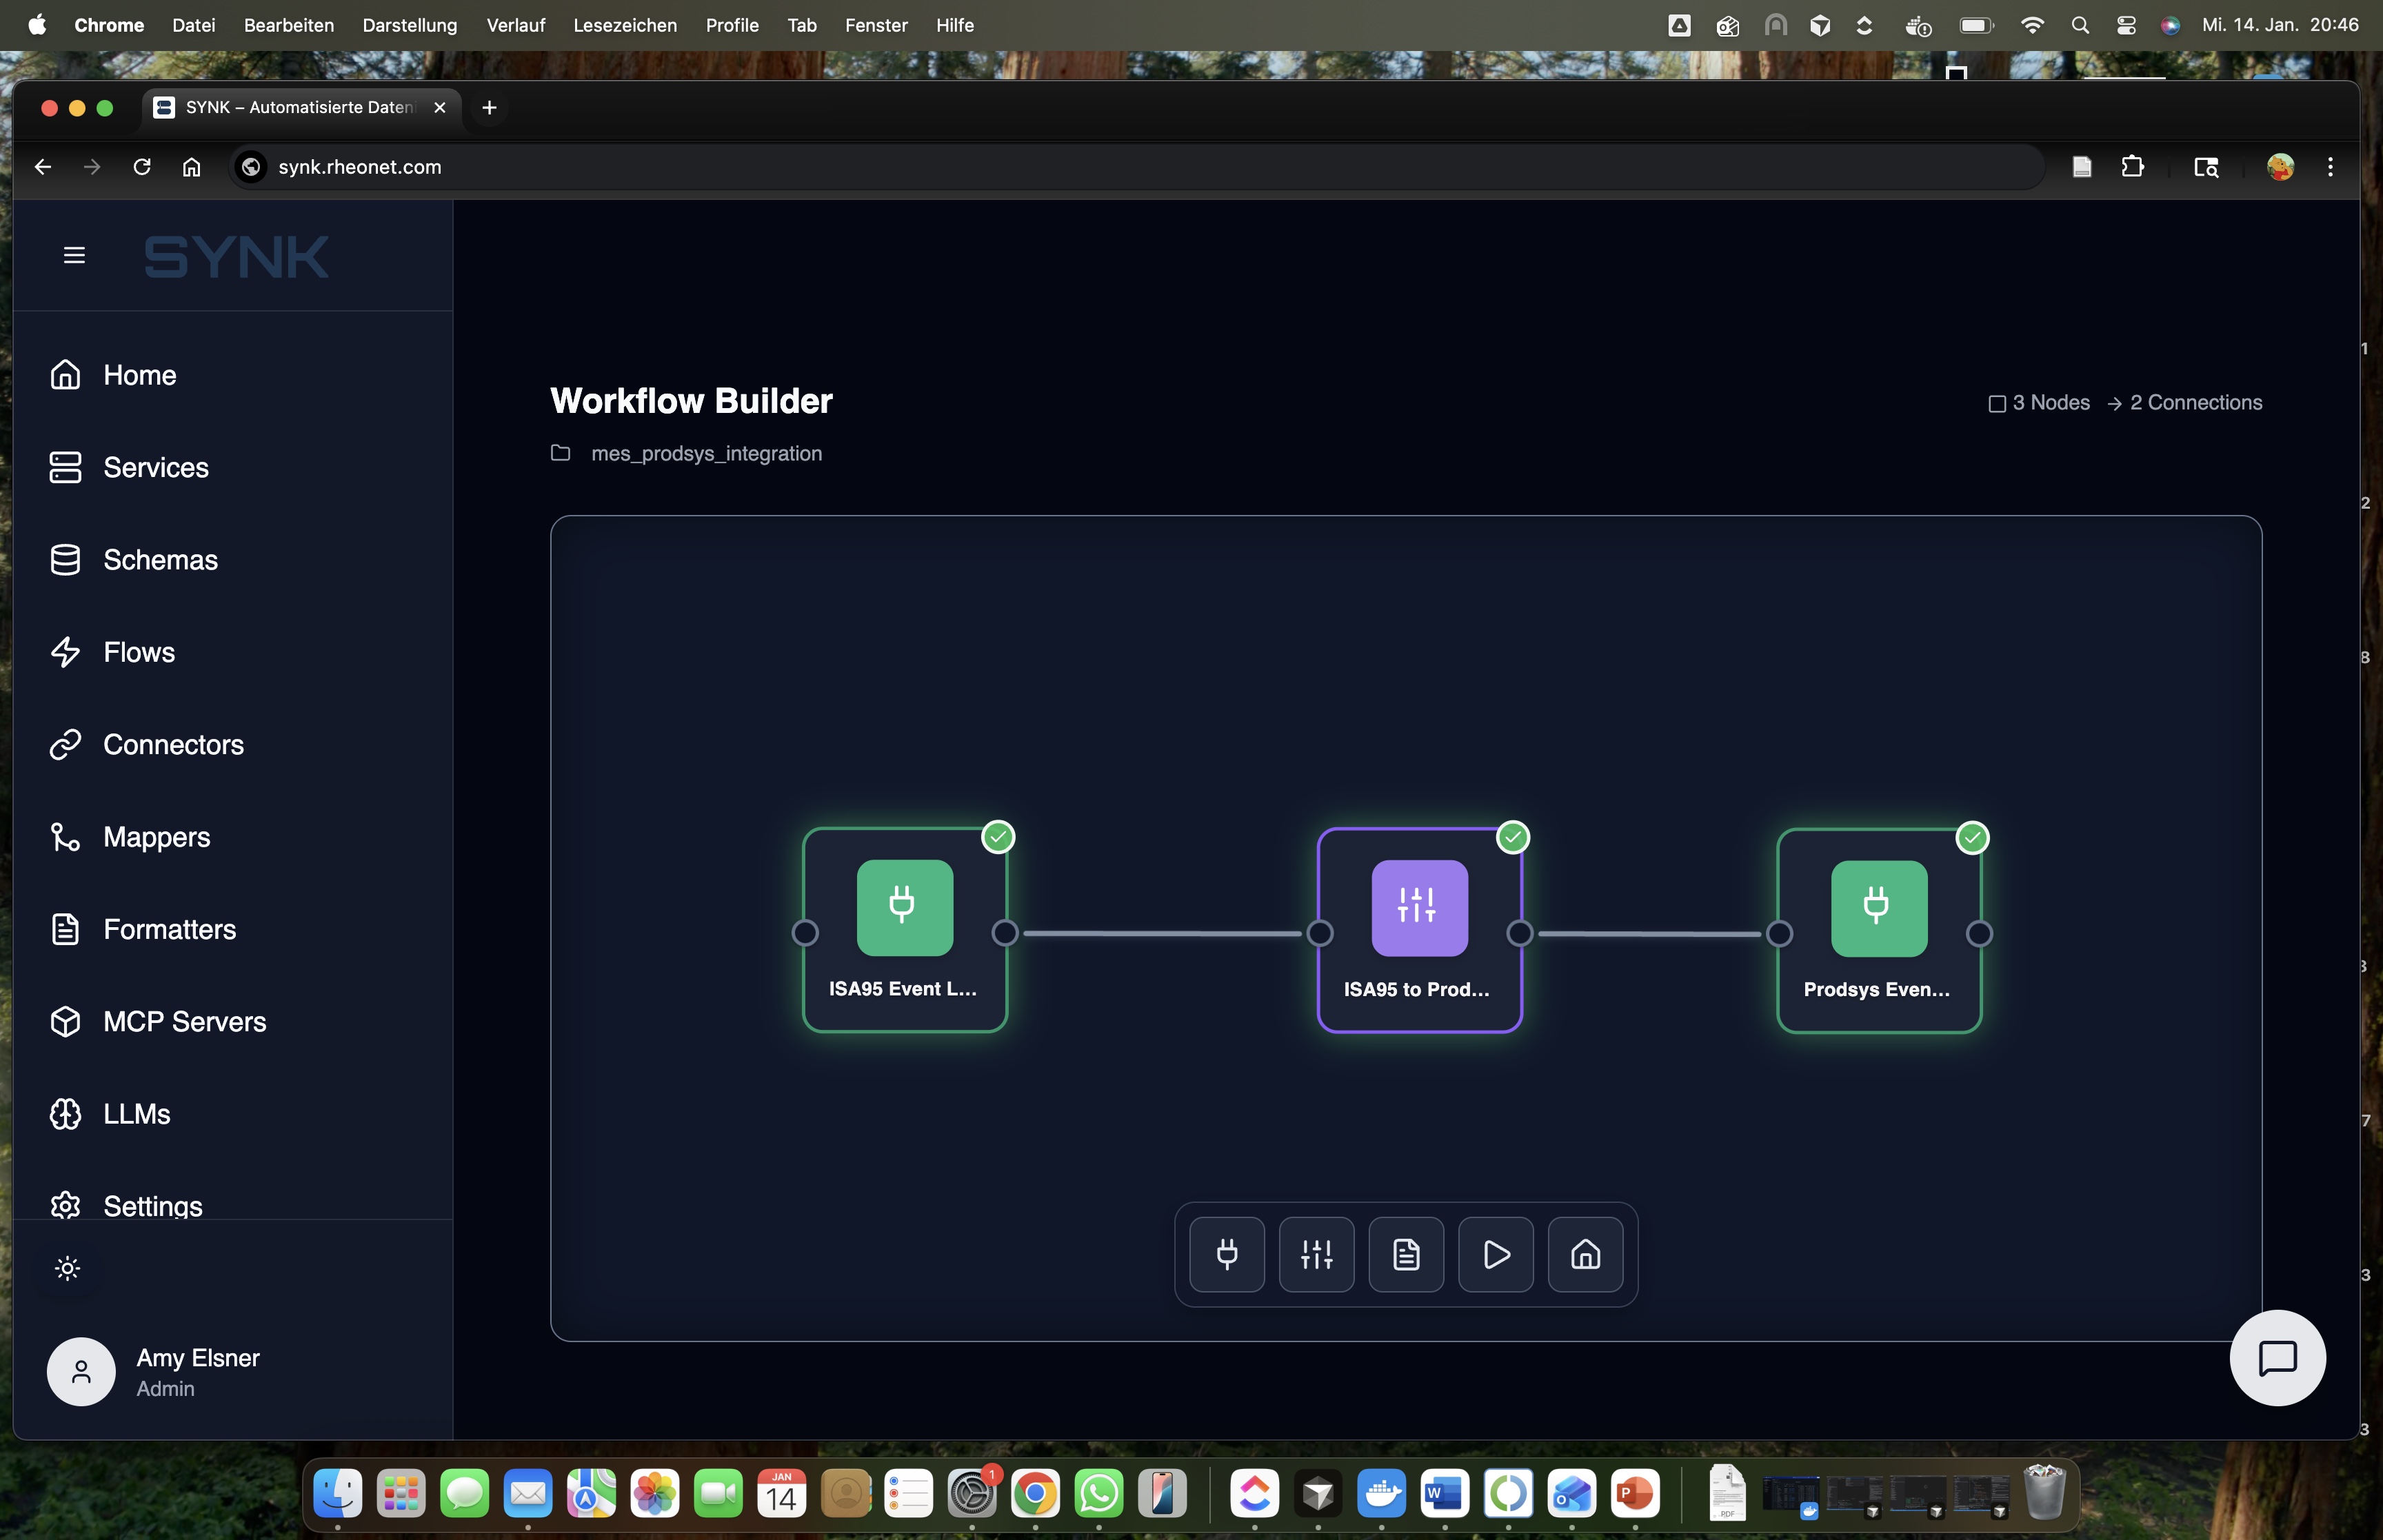Open the chat bubble in the bottom right
Screen dimensions: 2383x1540
click(2277, 1357)
